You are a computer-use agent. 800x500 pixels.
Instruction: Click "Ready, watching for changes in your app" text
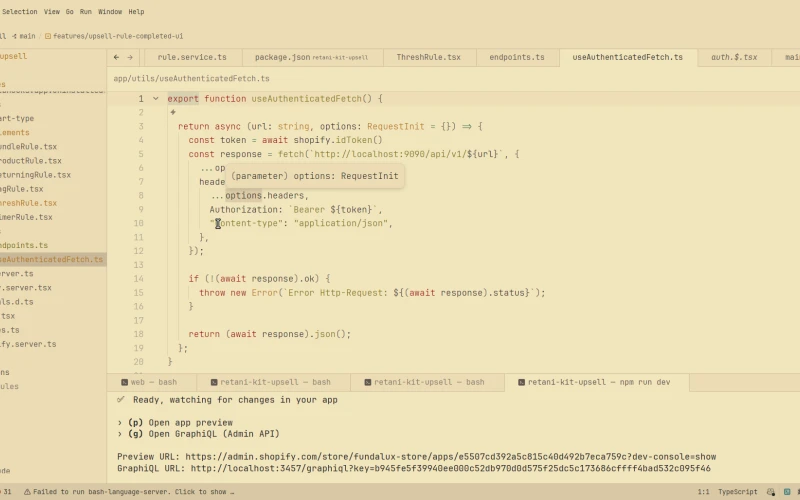click(x=235, y=400)
